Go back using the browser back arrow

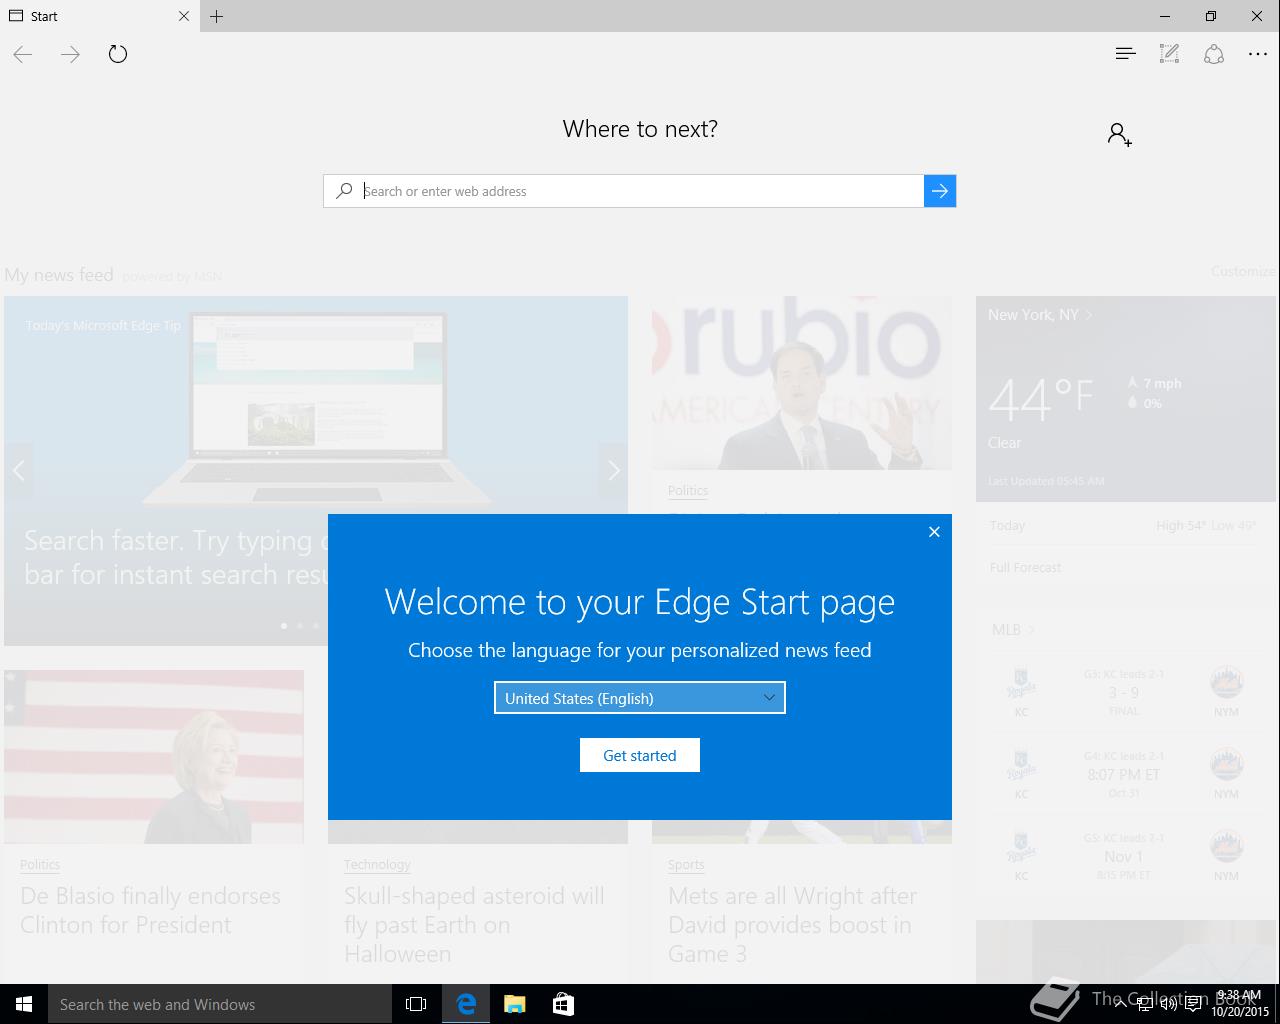[23, 54]
